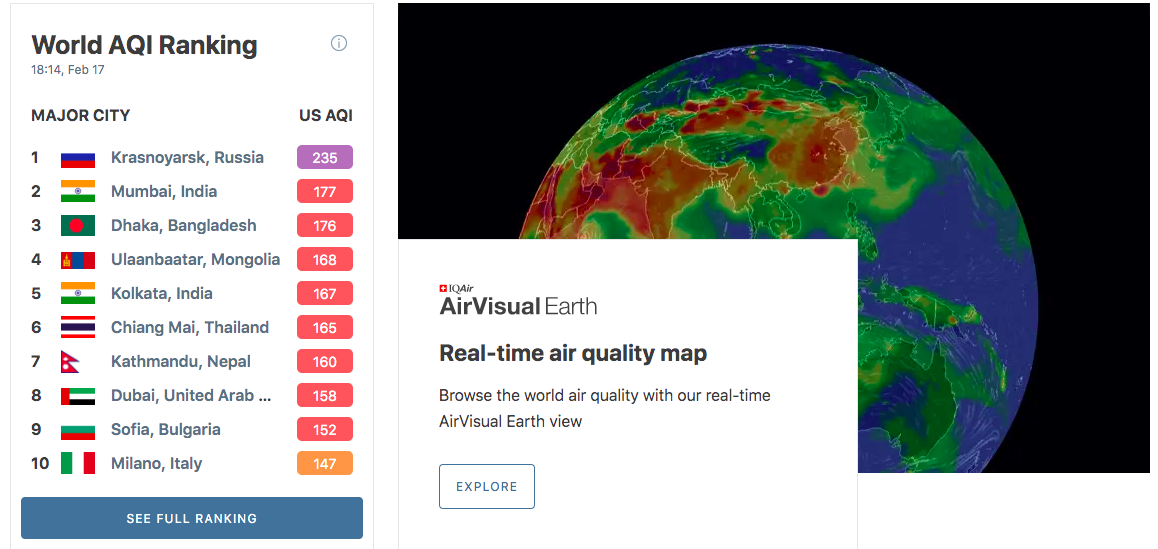The image size is (1158, 549).
Task: Click the MAJOR CITY column header
Action: (x=80, y=115)
